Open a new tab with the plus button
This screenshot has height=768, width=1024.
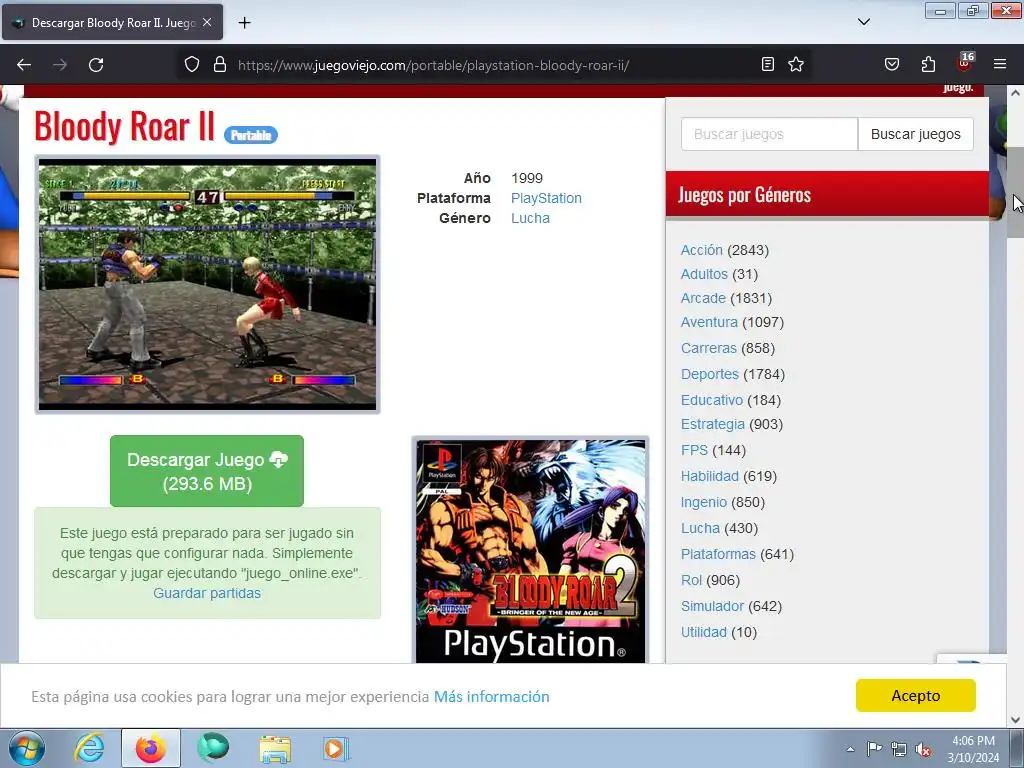coord(244,23)
